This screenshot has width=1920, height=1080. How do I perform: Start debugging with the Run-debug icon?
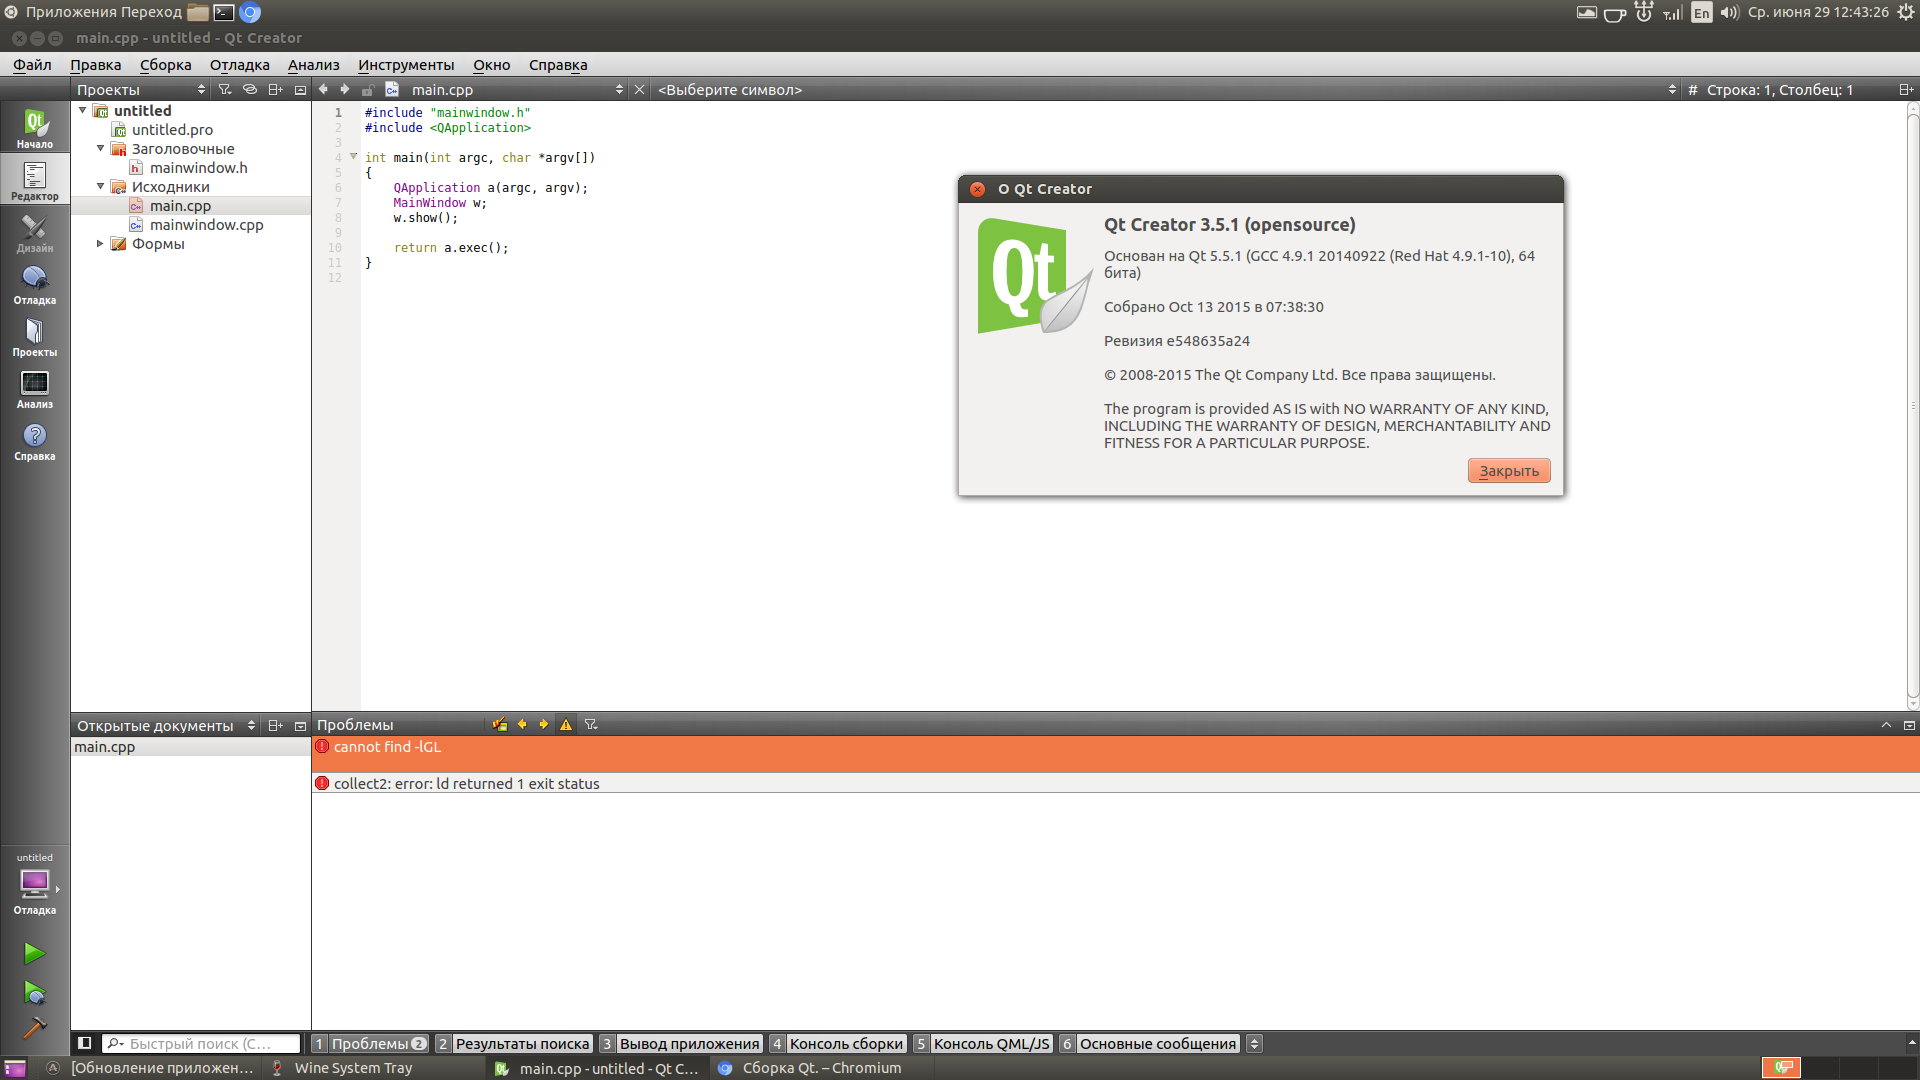pyautogui.click(x=35, y=992)
